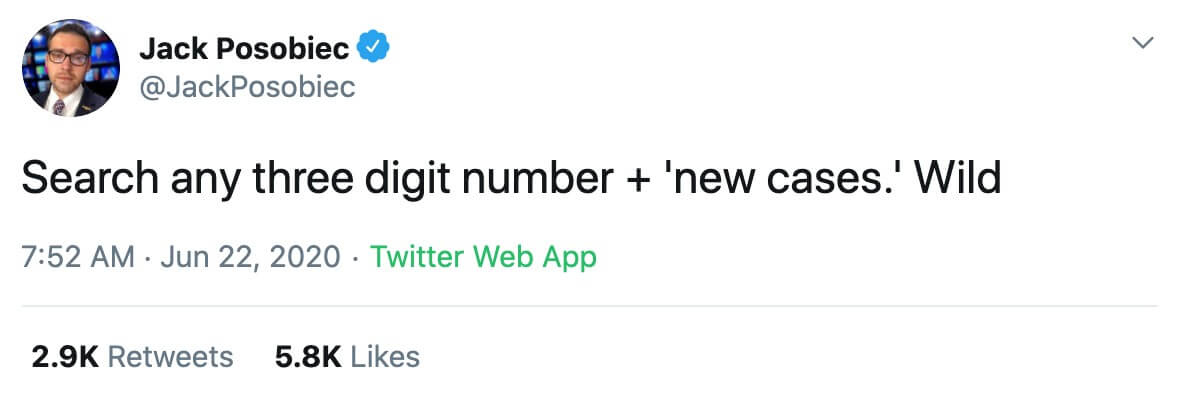This screenshot has height=399, width=1188.
Task: Click the horizontal divider above the counts
Action: (x=589, y=307)
